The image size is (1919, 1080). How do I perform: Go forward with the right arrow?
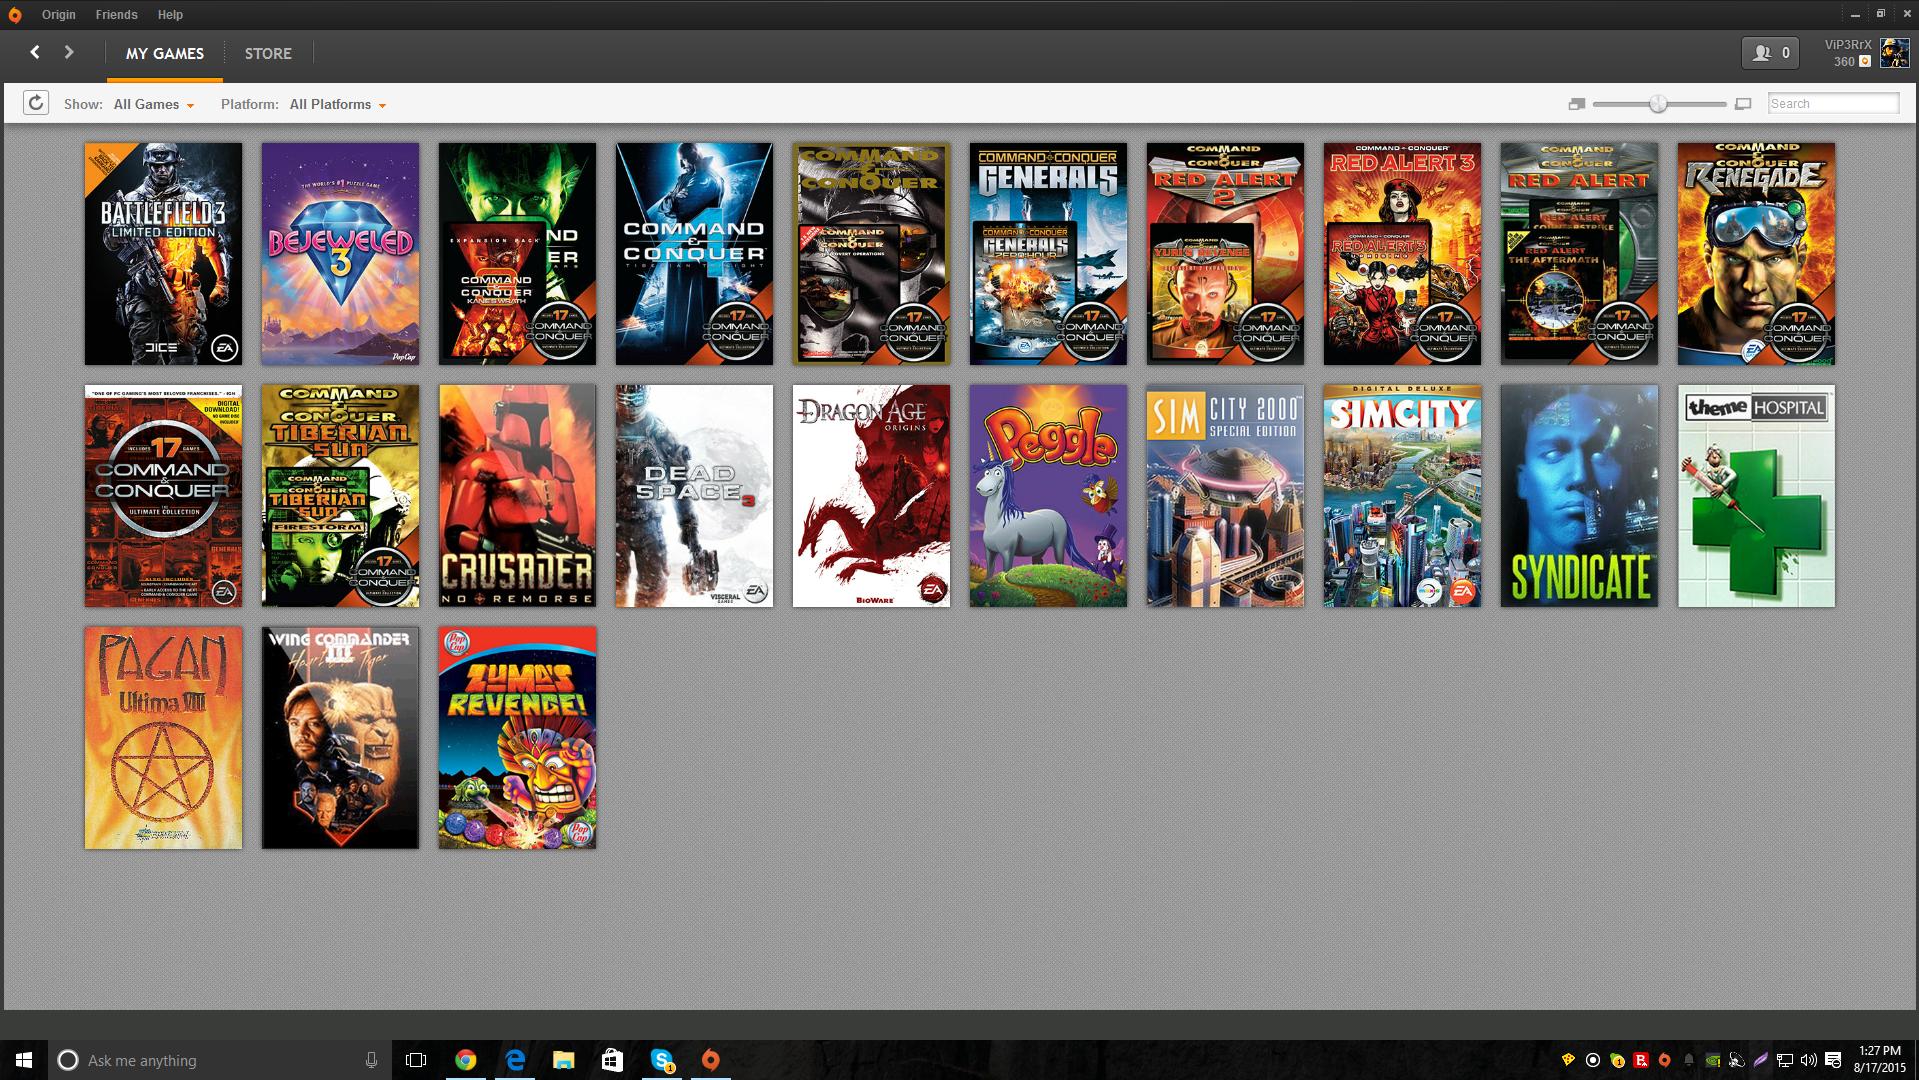(x=69, y=52)
